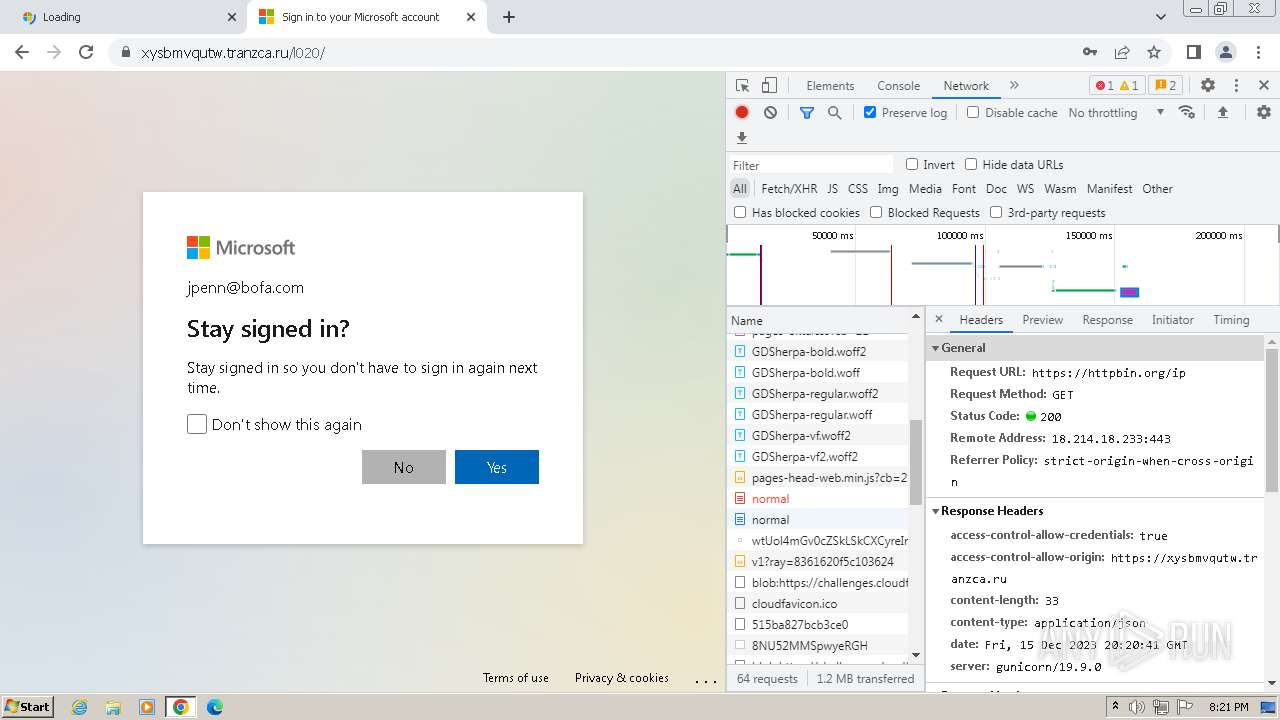Open the Timing tab of request
This screenshot has height=720, width=1280.
[1231, 320]
